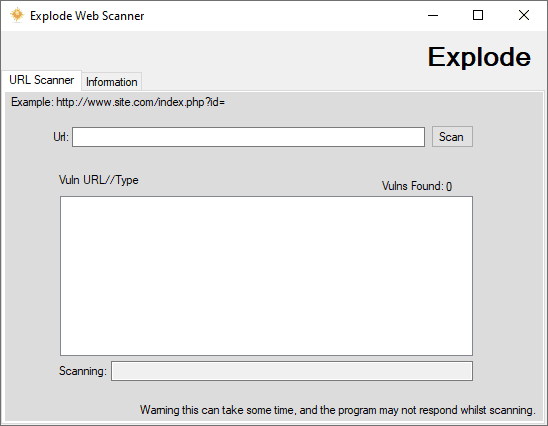The image size is (548, 426).
Task: Click the Scanning: label
Action: (82, 371)
